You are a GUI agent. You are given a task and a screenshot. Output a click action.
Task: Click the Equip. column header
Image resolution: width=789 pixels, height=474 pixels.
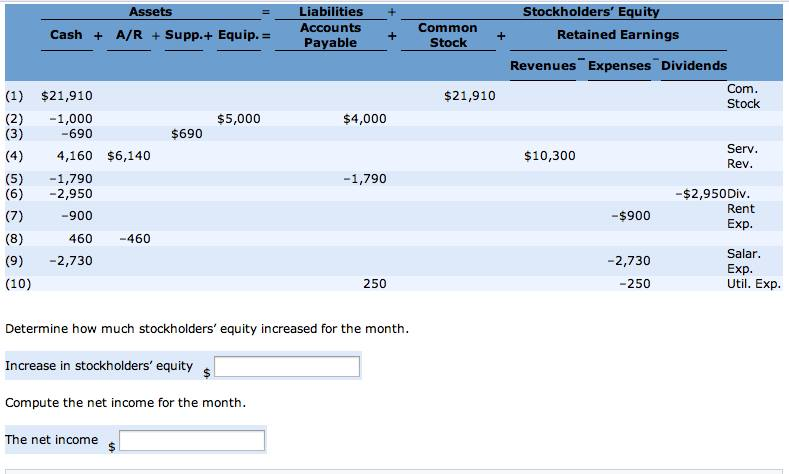tap(238, 35)
